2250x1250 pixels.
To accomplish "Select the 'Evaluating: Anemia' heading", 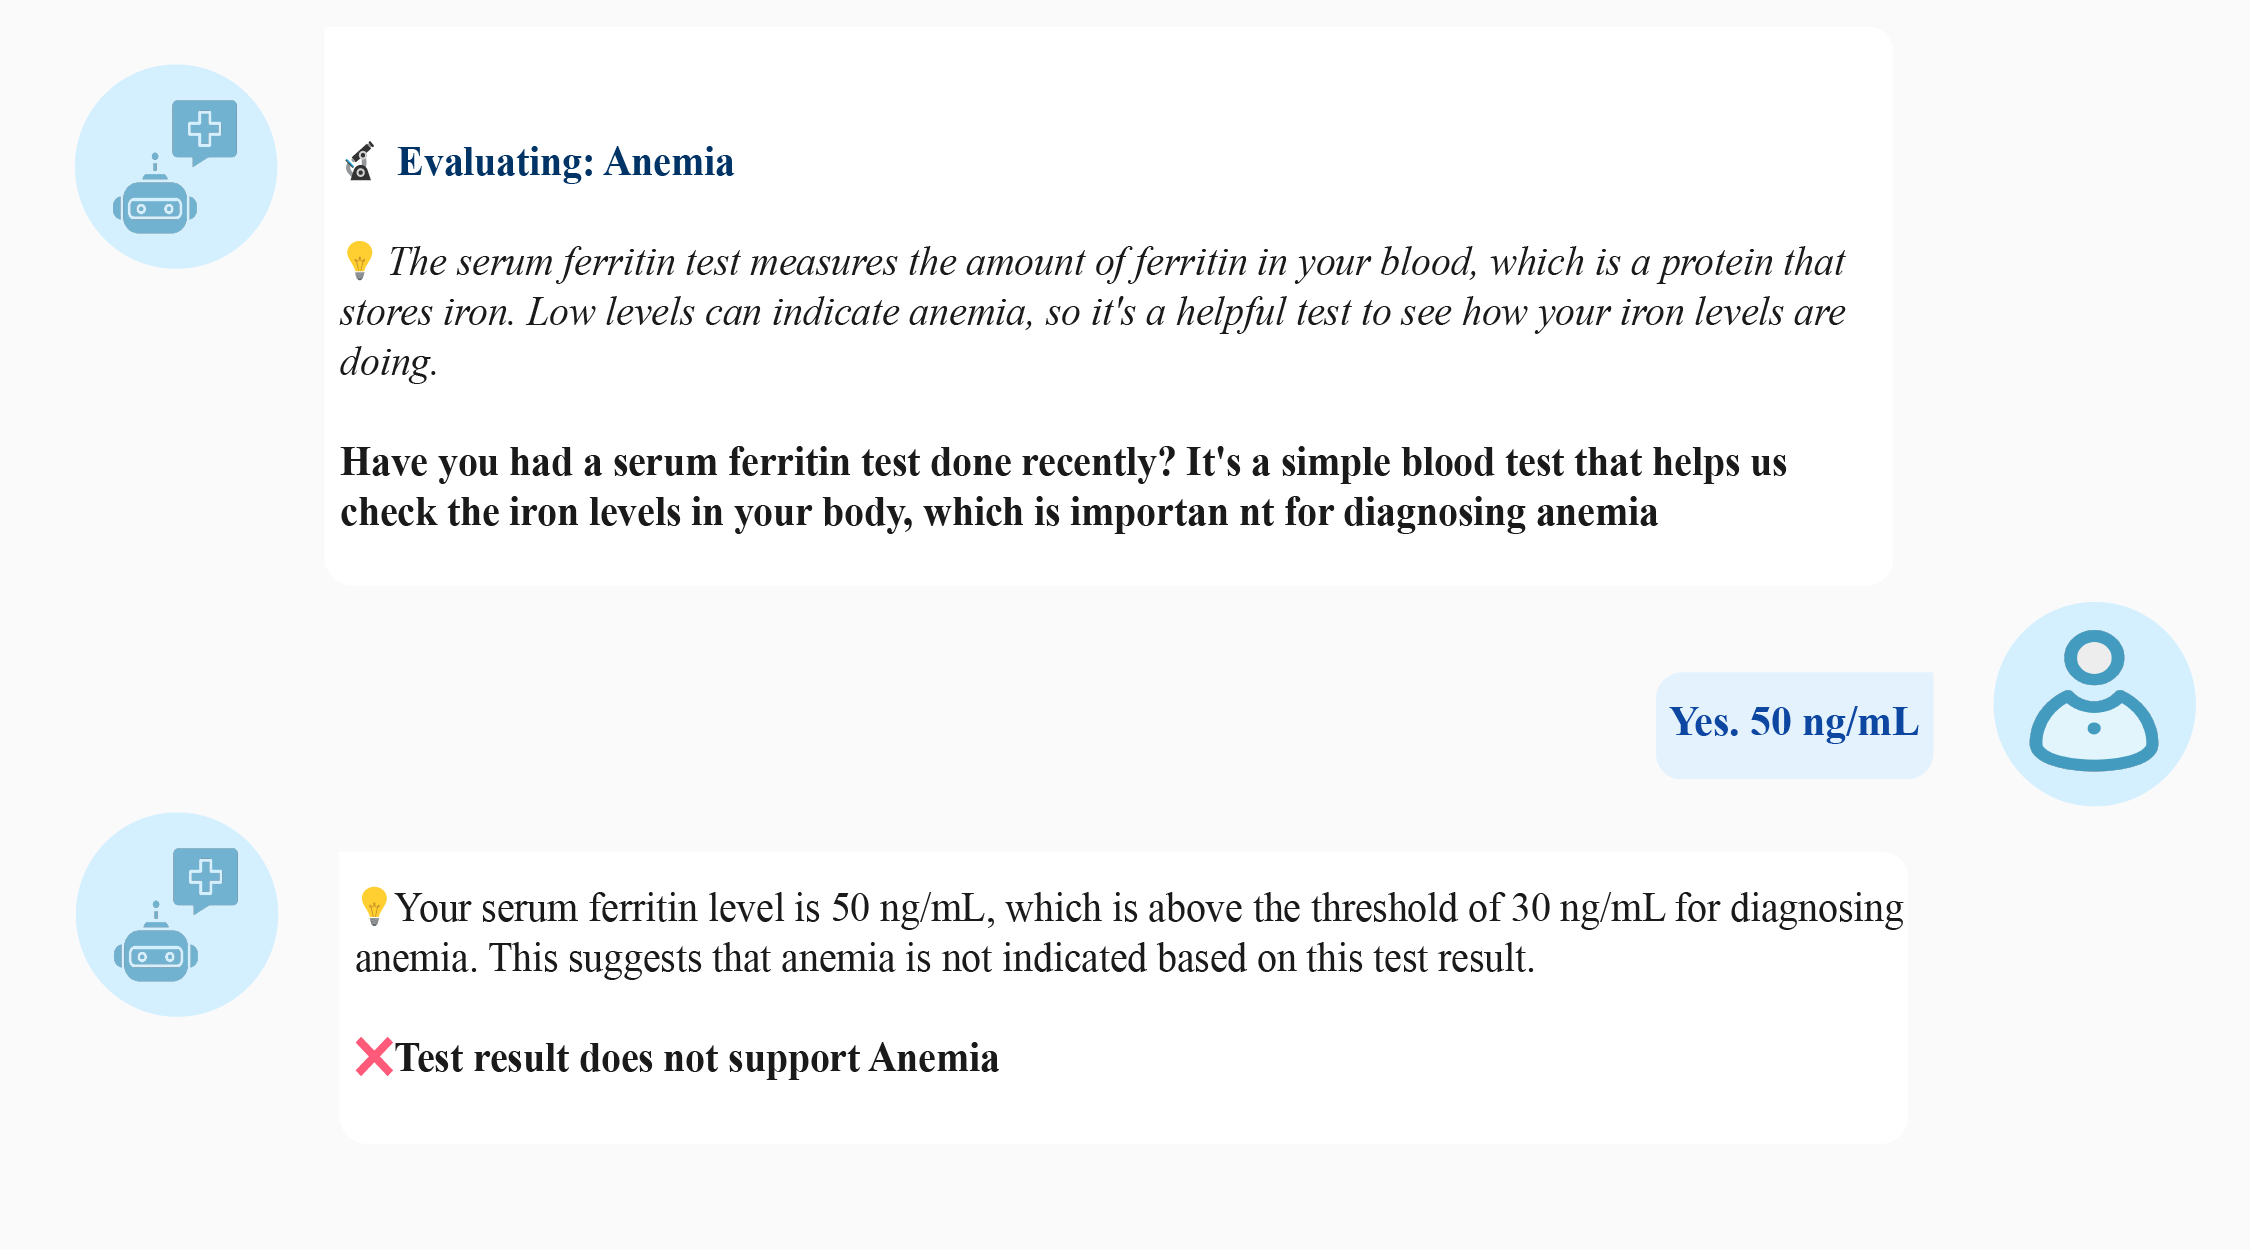I will (565, 162).
